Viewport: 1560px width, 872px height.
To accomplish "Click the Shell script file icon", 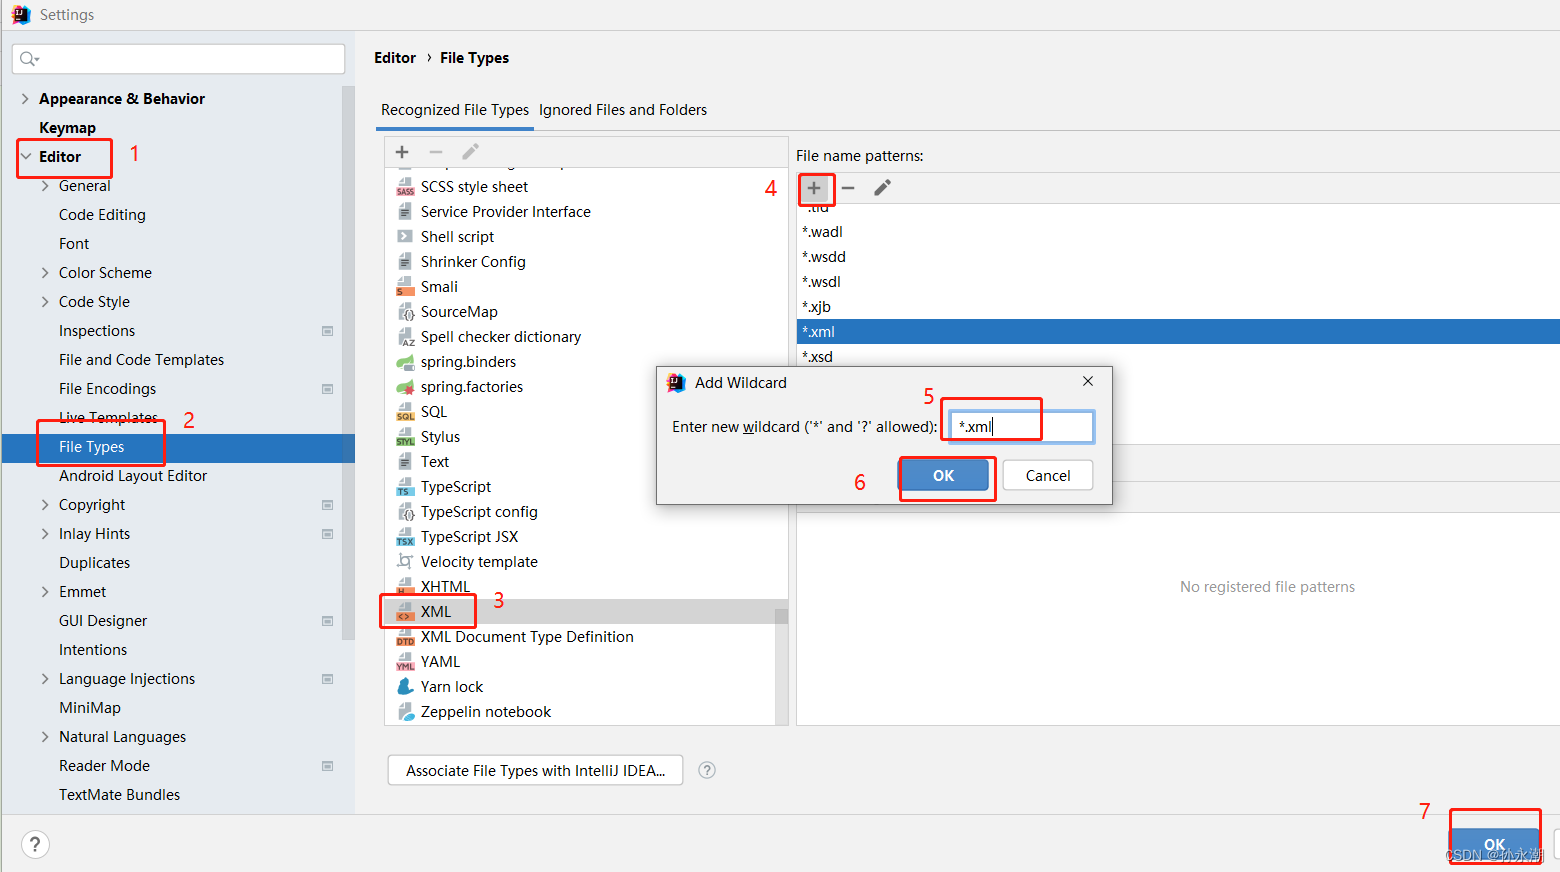I will (x=405, y=237).
